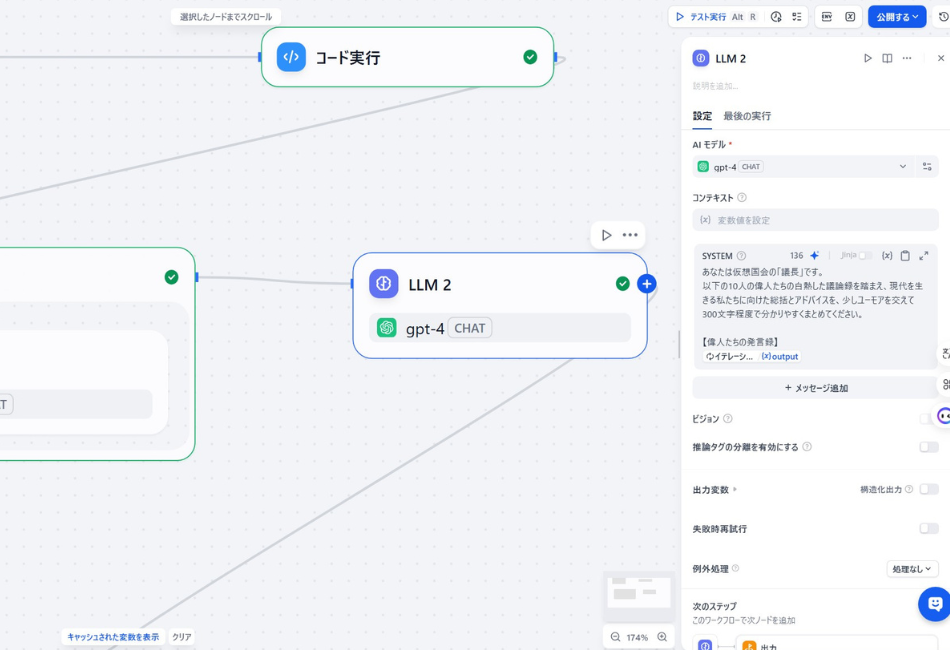950x650 pixels.
Task: Enable the Jinja toggle in the SYSTEM prompt header
Action: click(866, 255)
